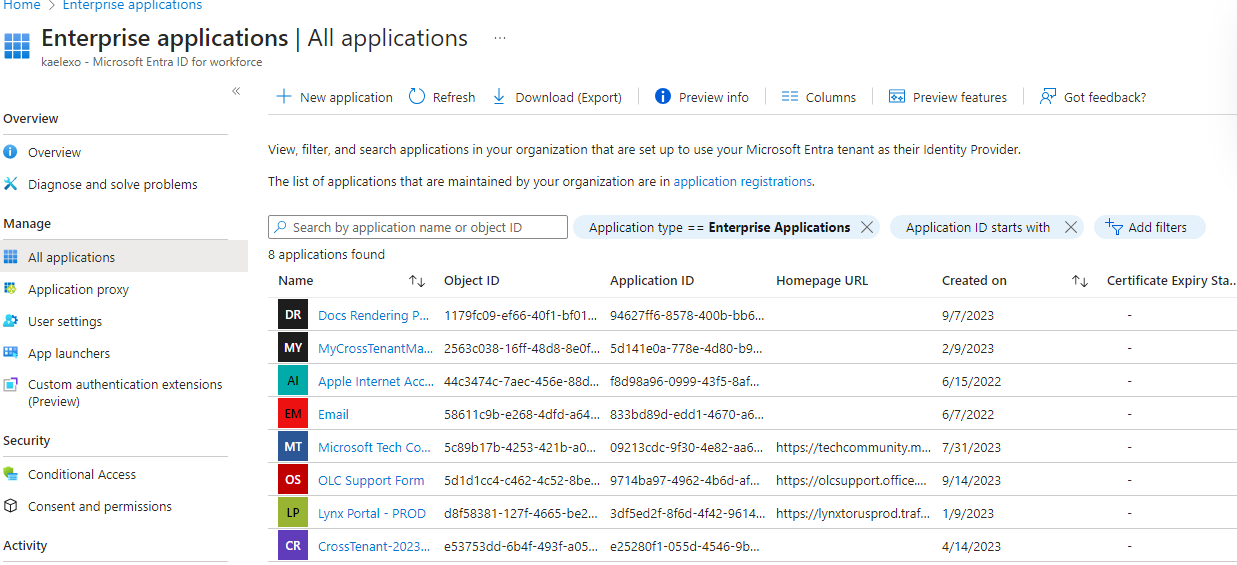Image resolution: width=1237 pixels, height=565 pixels.
Task: Click the plus icon for New application
Action: (284, 97)
